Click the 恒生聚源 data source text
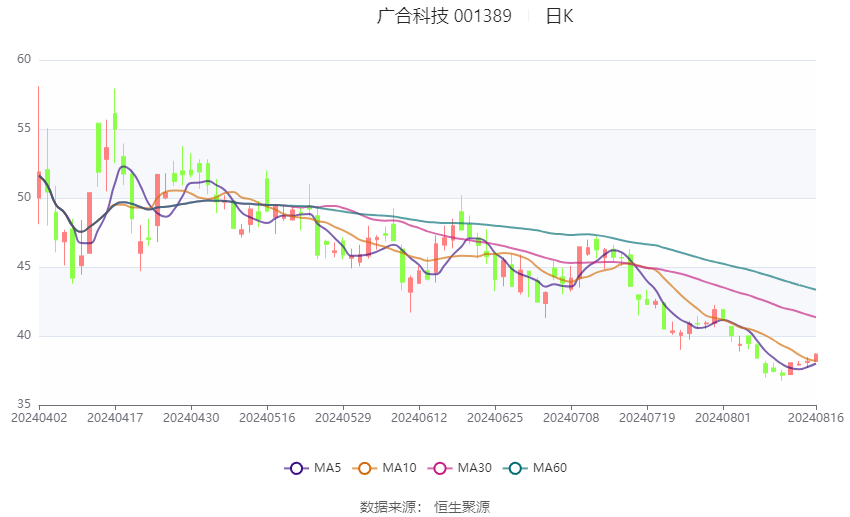The width and height of the screenshot is (850, 517). [461, 507]
